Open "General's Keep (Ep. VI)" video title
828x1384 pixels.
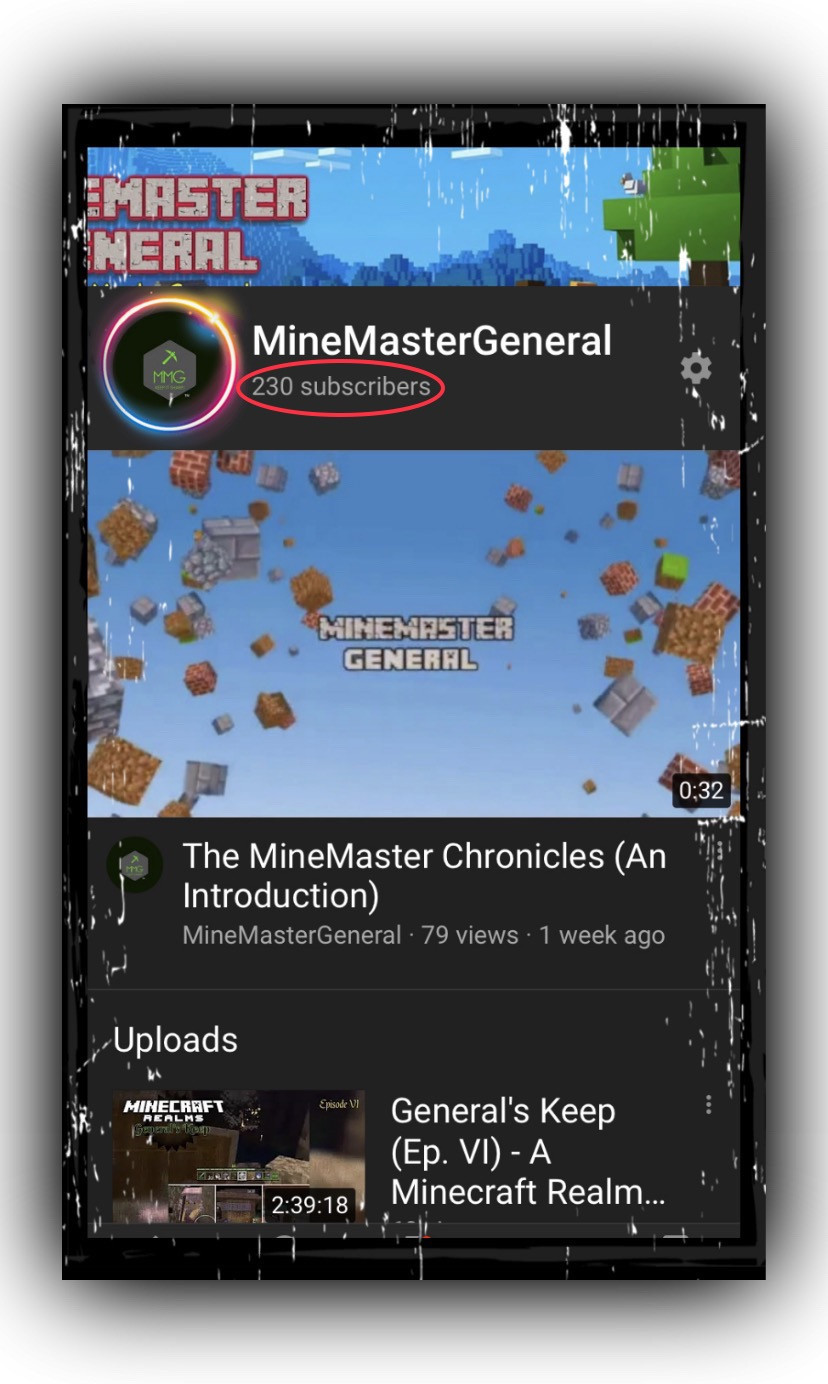coord(527,1151)
